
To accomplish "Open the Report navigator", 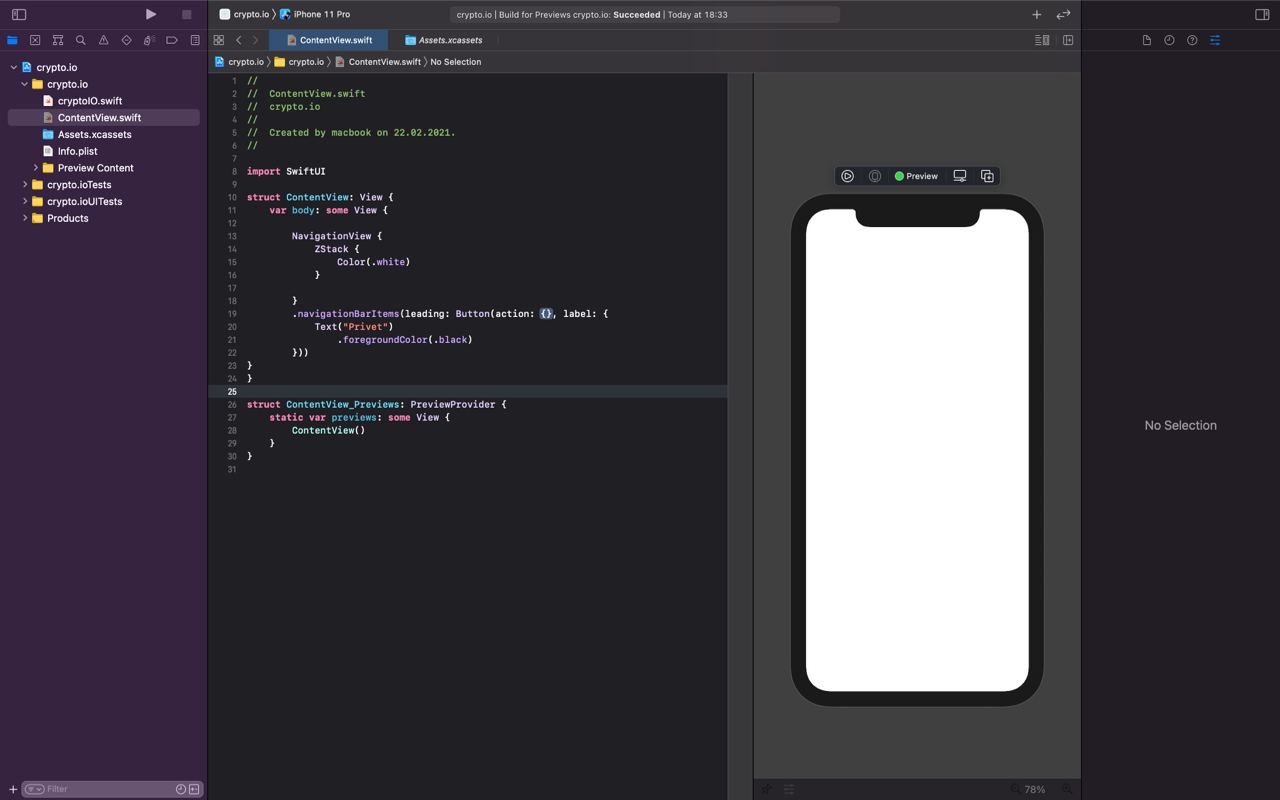I will [195, 40].
